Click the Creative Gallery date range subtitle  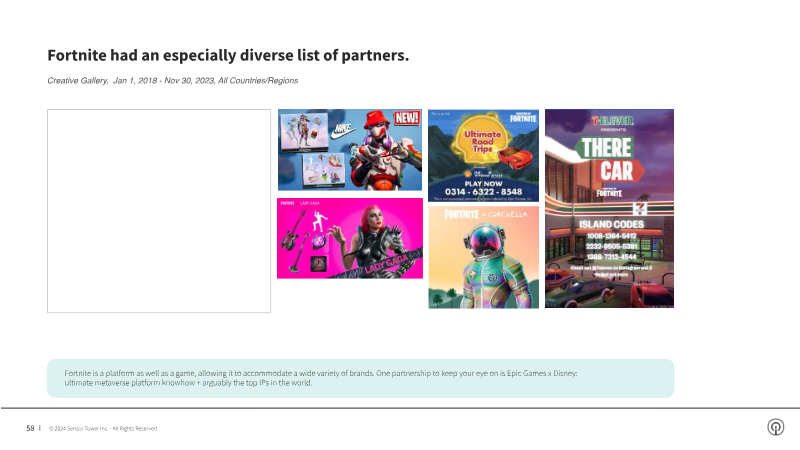(172, 80)
